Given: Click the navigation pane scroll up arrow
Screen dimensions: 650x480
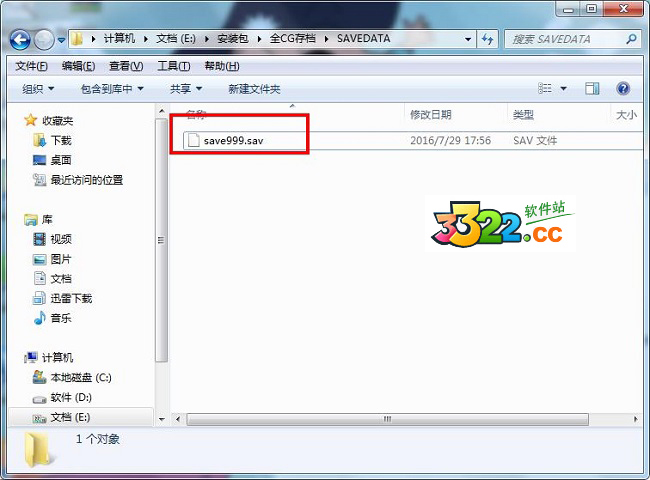Looking at the screenshot, I should [x=162, y=111].
